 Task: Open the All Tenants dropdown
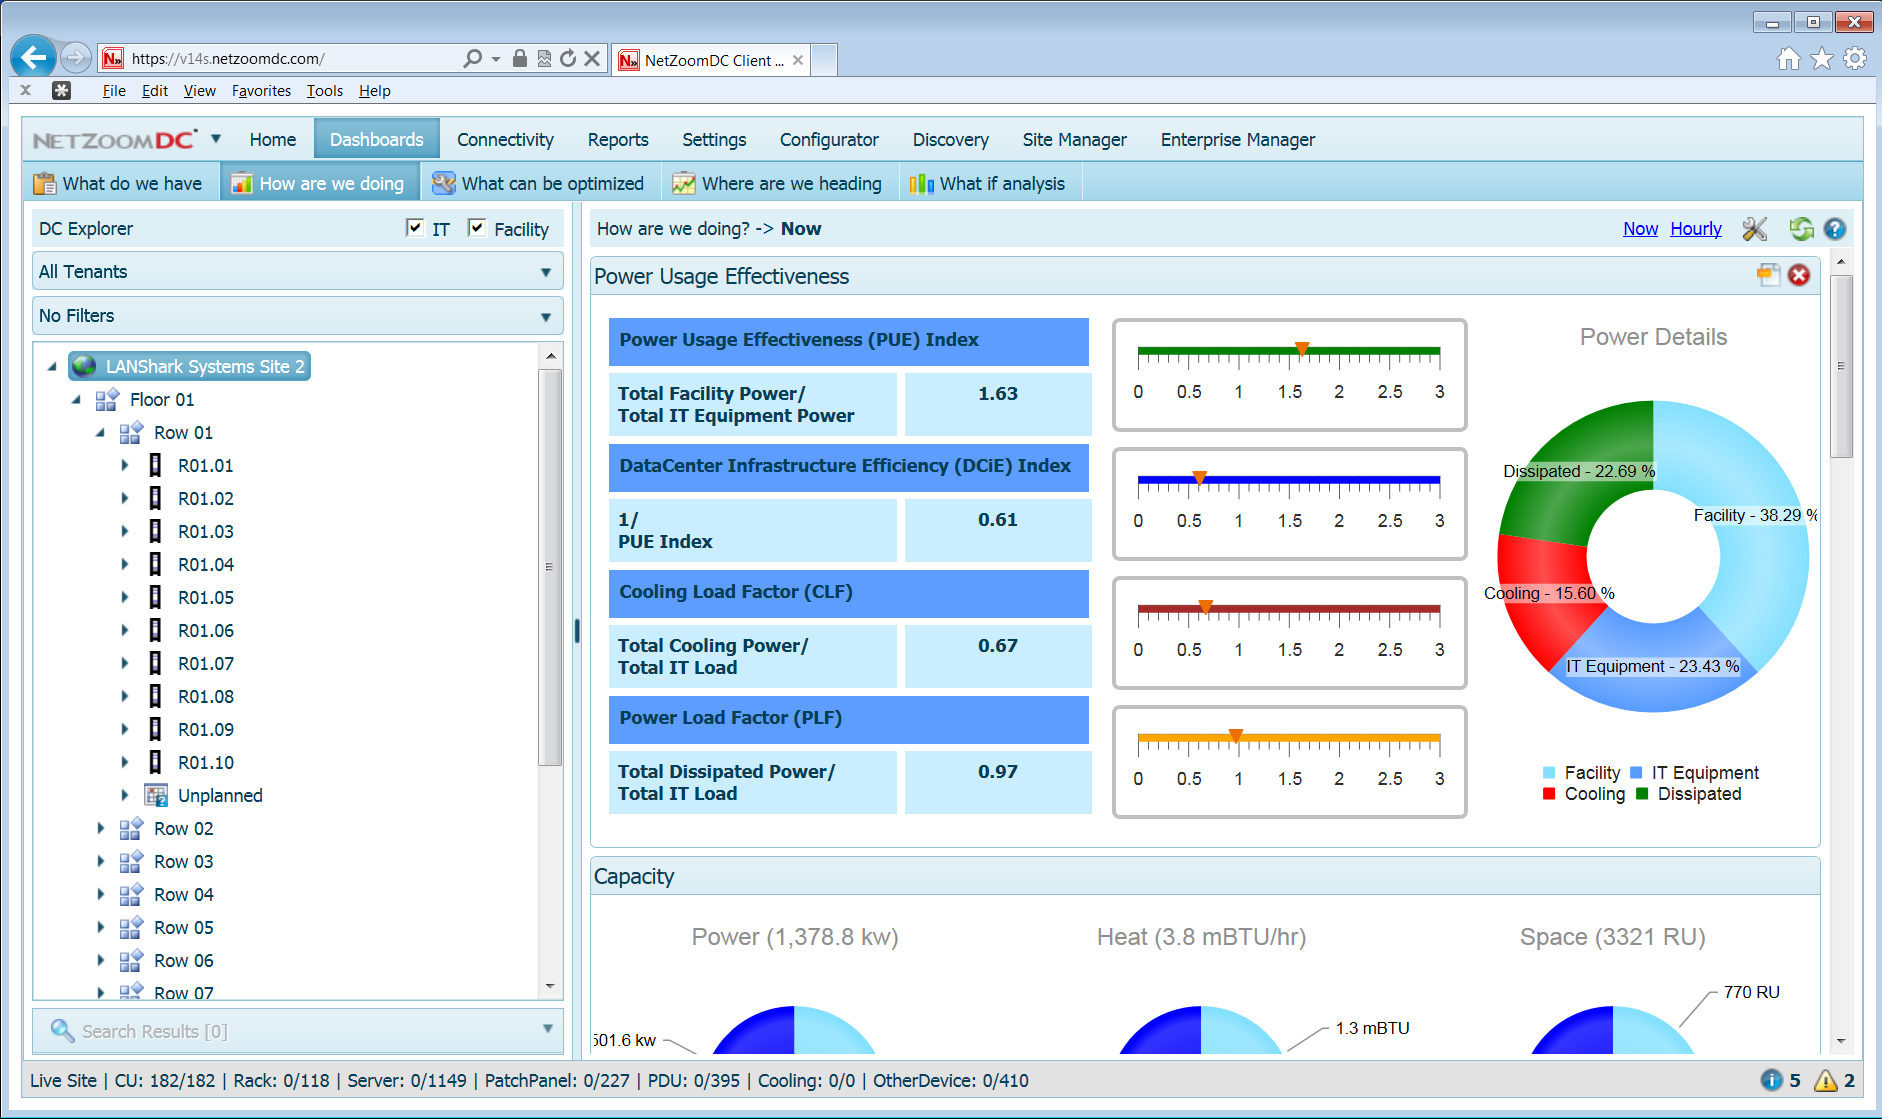tap(545, 271)
